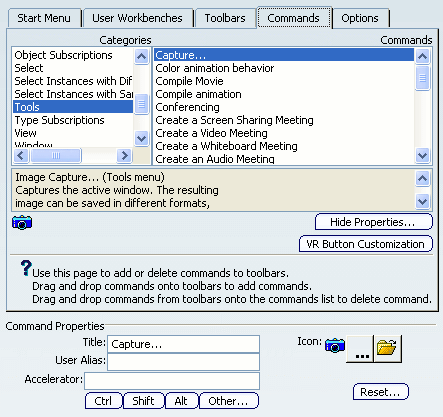Click the Commands list vertical scrollbar thumb
Screen dimensions: 443x417
[422, 78]
